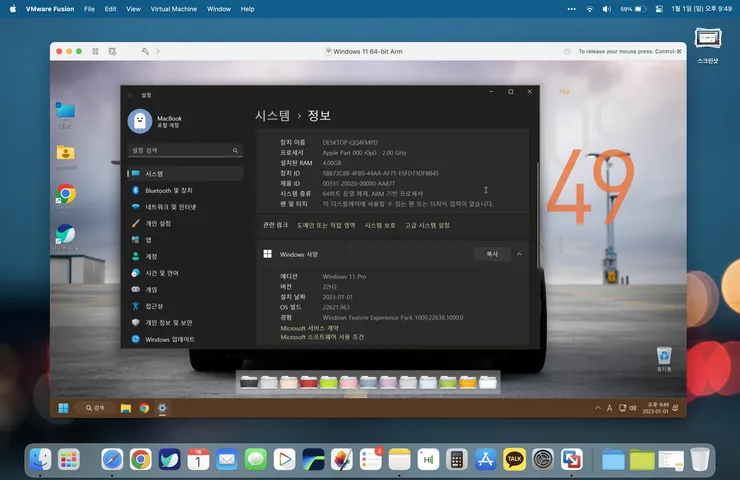Show hidden tray icons chevron in the Windows taskbar

click(x=597, y=408)
